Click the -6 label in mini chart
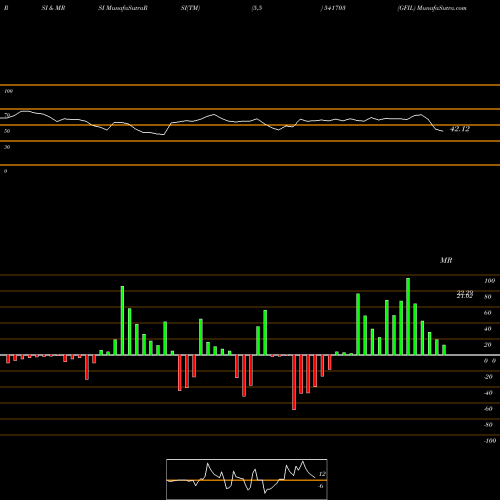Image resolution: width=500 pixels, height=500 pixels. pyautogui.click(x=320, y=486)
